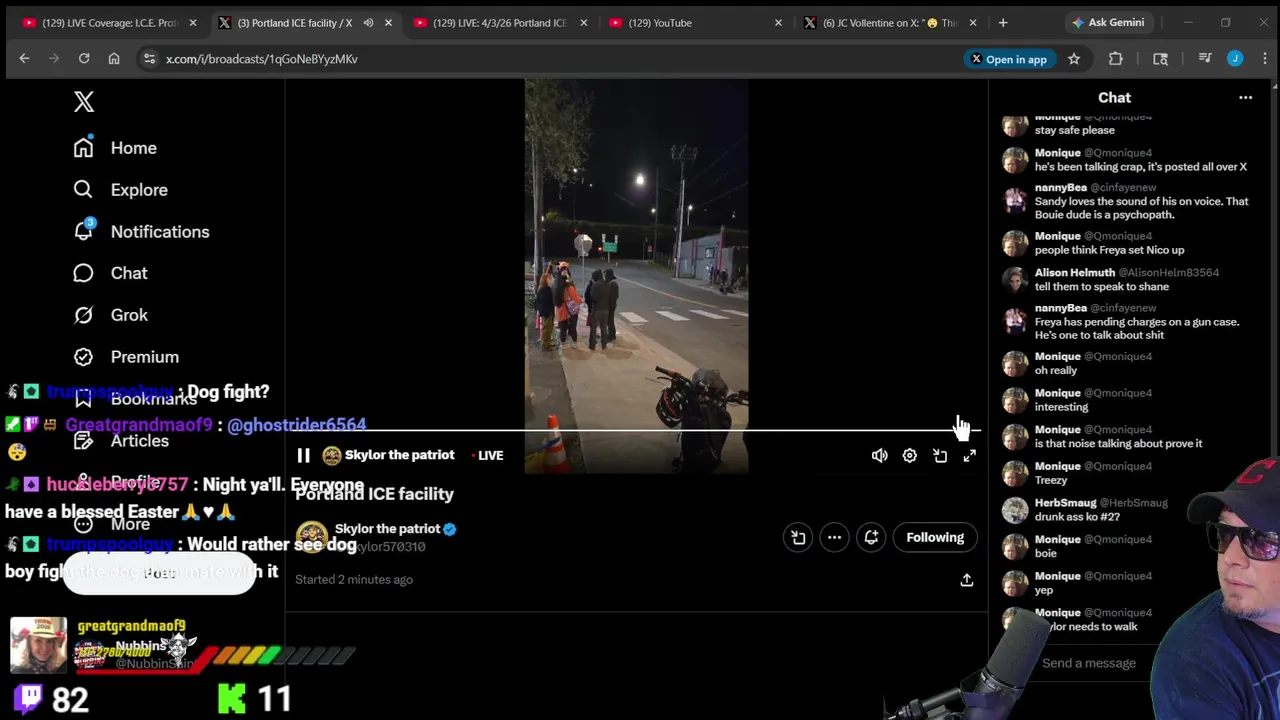The width and height of the screenshot is (1280, 720).
Task: Click the site info icon in address bar
Action: tap(149, 59)
